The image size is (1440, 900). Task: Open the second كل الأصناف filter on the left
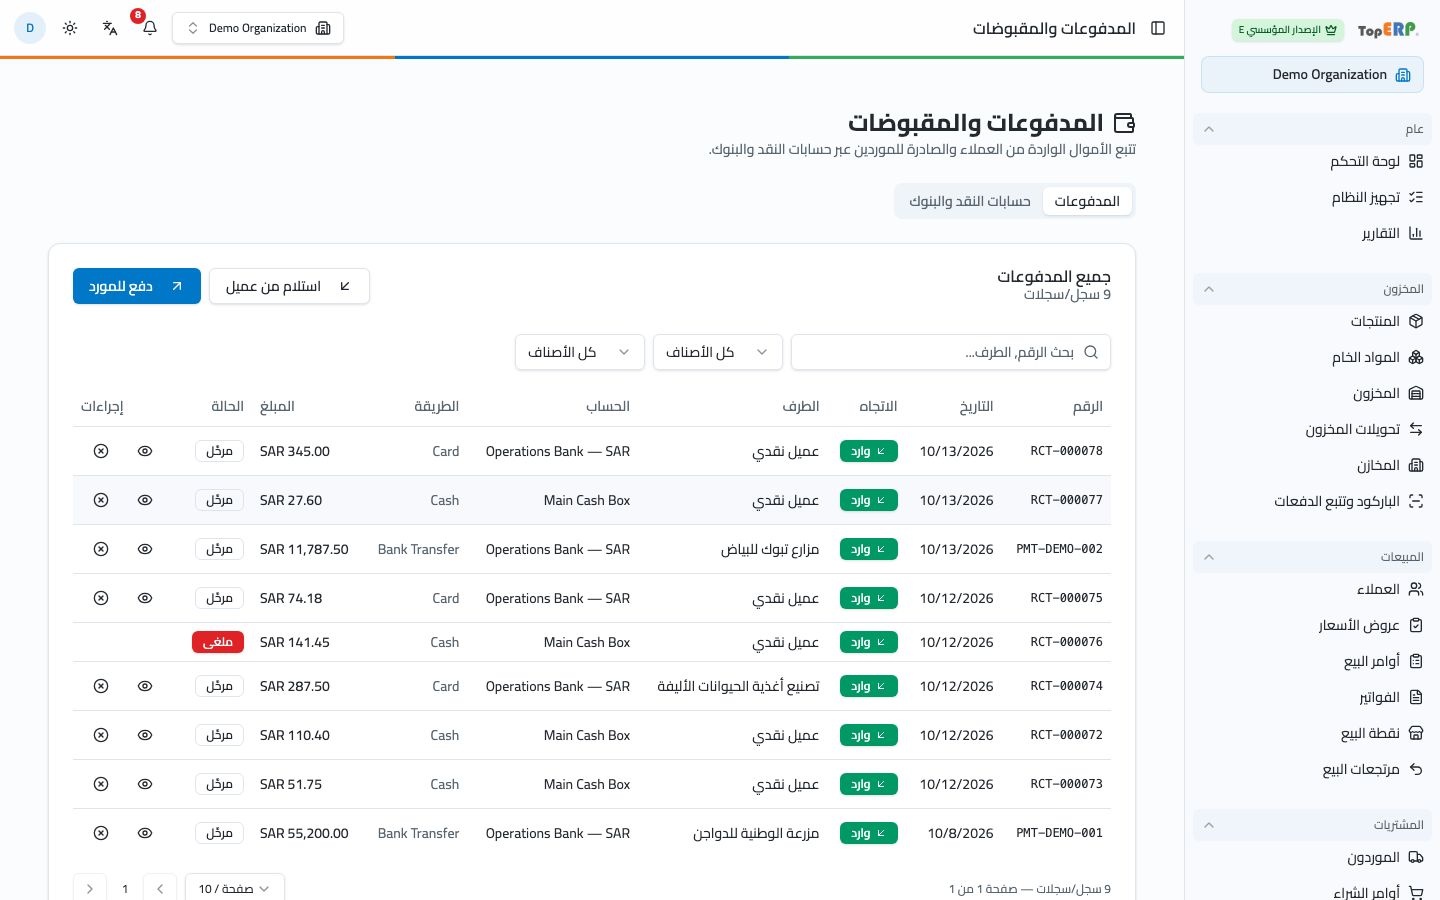coord(580,352)
